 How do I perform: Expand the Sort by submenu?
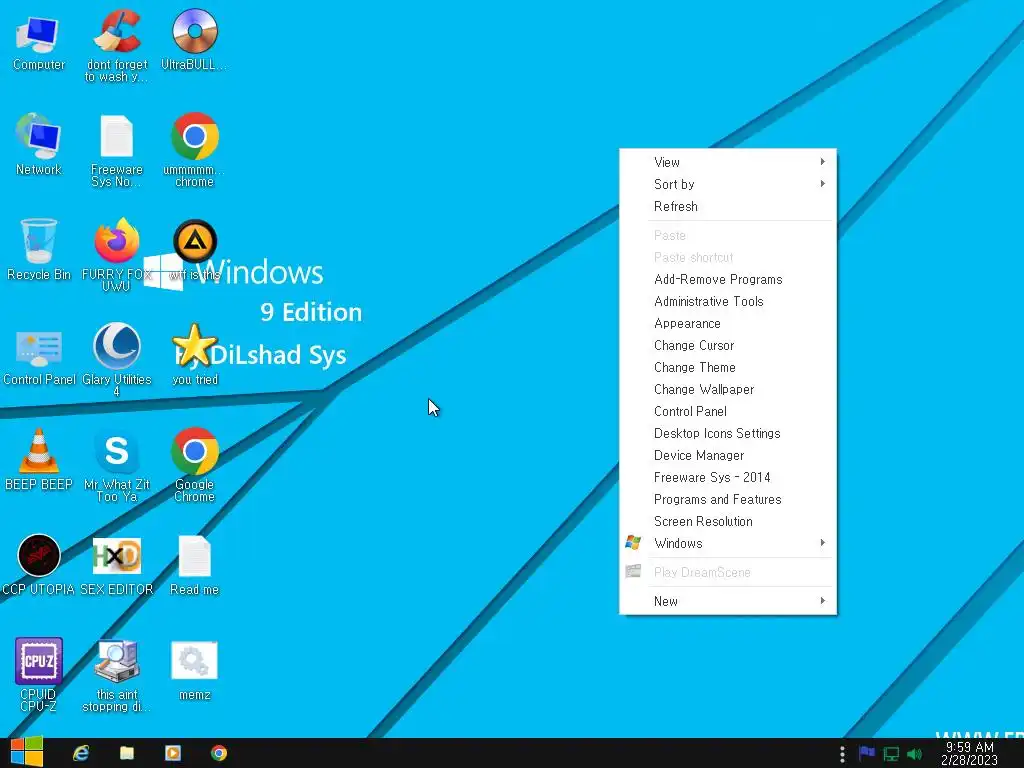(x=728, y=184)
